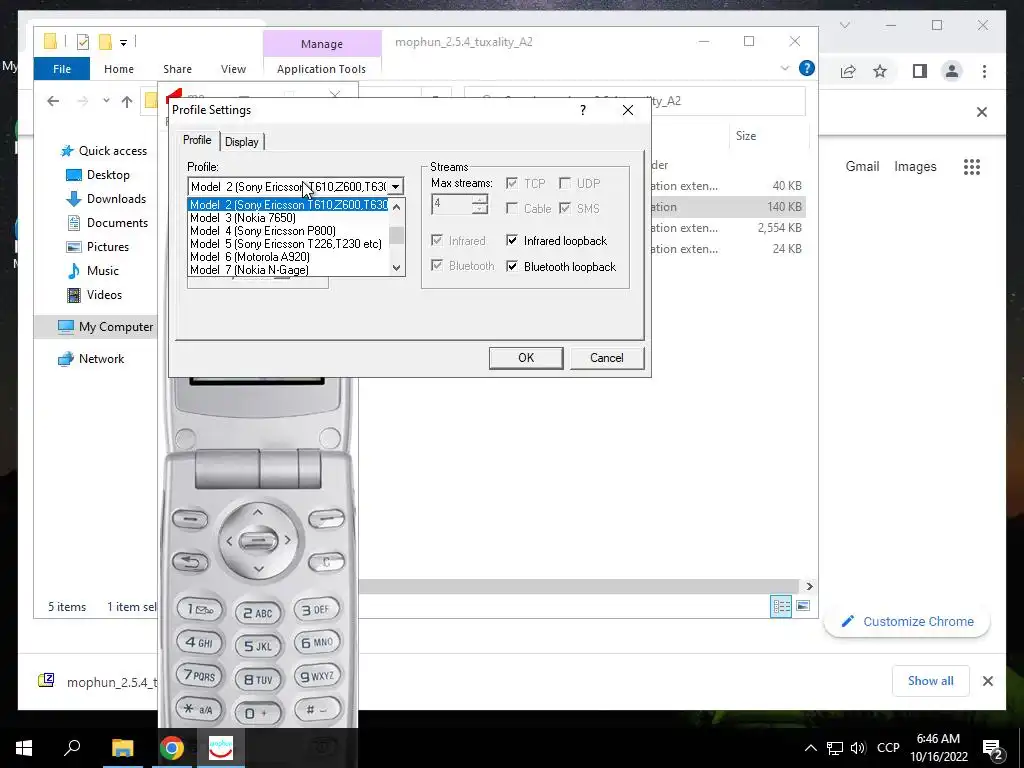The width and height of the screenshot is (1024, 768).
Task: Open Network in Explorer sidebar
Action: tap(91, 359)
